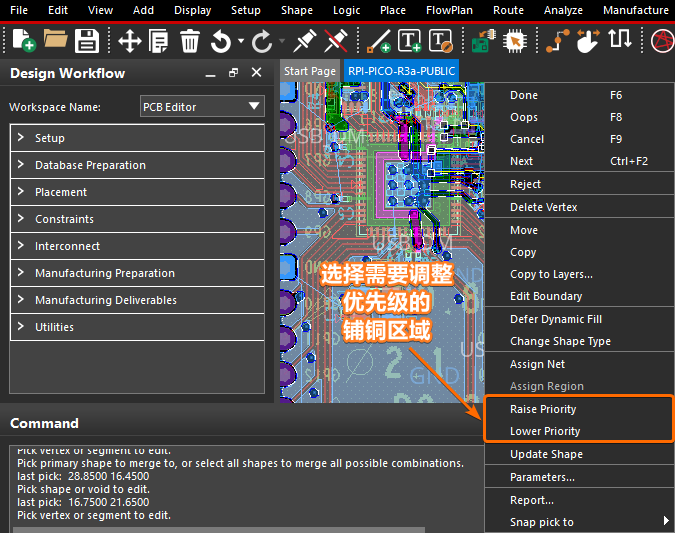
Task: Switch to the Start Page tab
Action: point(309,71)
